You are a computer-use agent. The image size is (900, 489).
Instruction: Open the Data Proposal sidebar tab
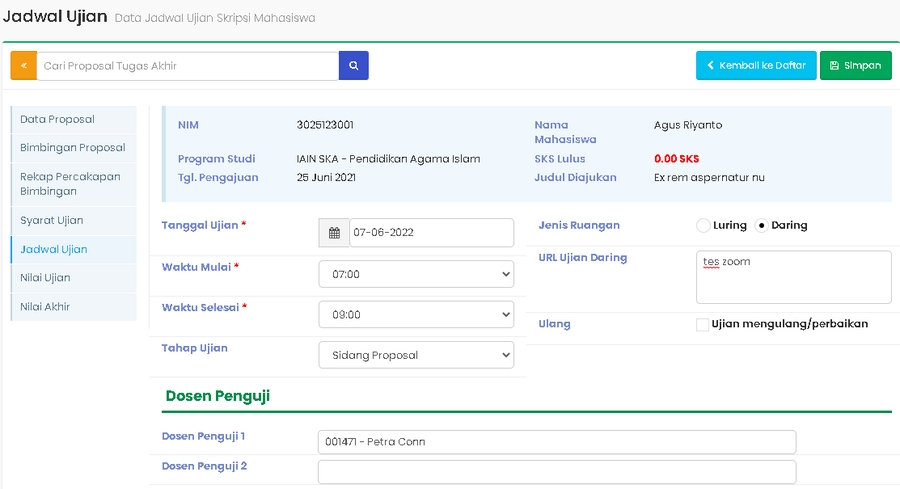[73, 119]
